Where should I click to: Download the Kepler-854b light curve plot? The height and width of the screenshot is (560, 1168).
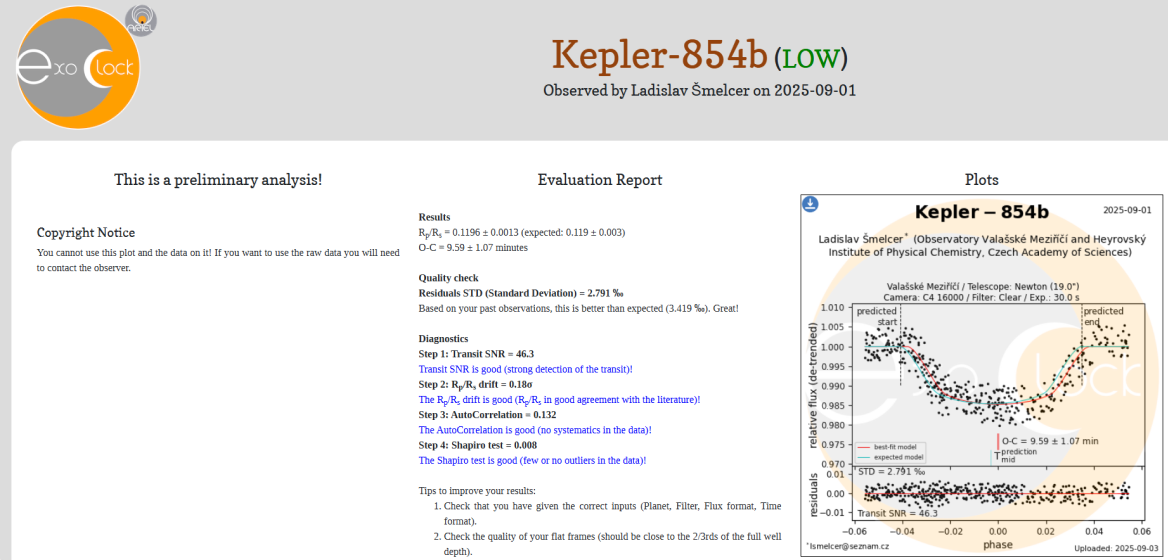tap(811, 204)
